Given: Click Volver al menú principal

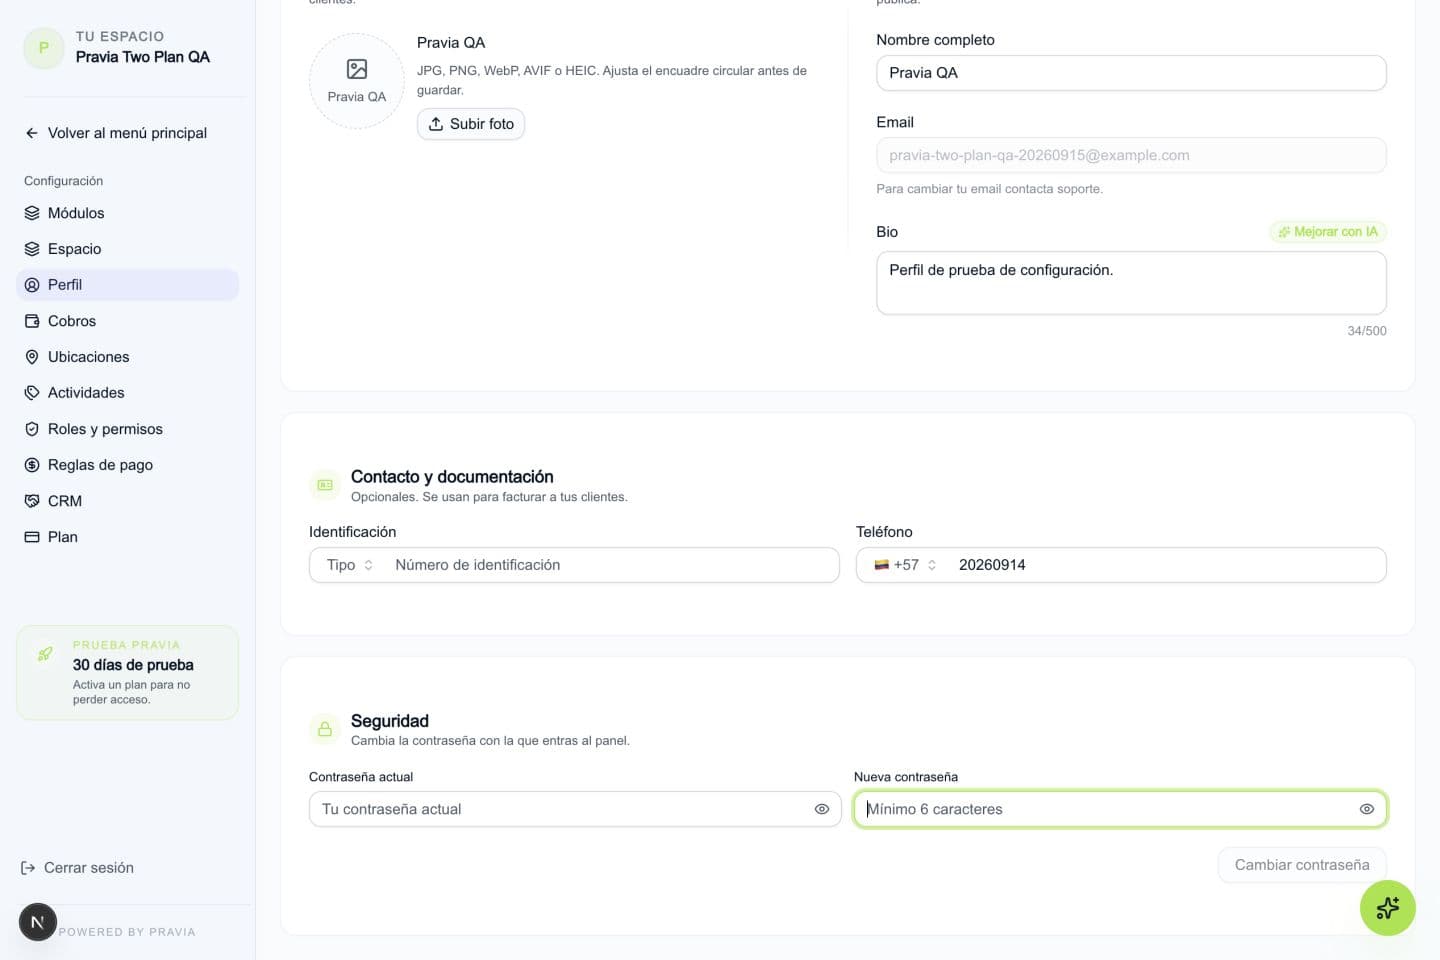Looking at the screenshot, I should 116,133.
